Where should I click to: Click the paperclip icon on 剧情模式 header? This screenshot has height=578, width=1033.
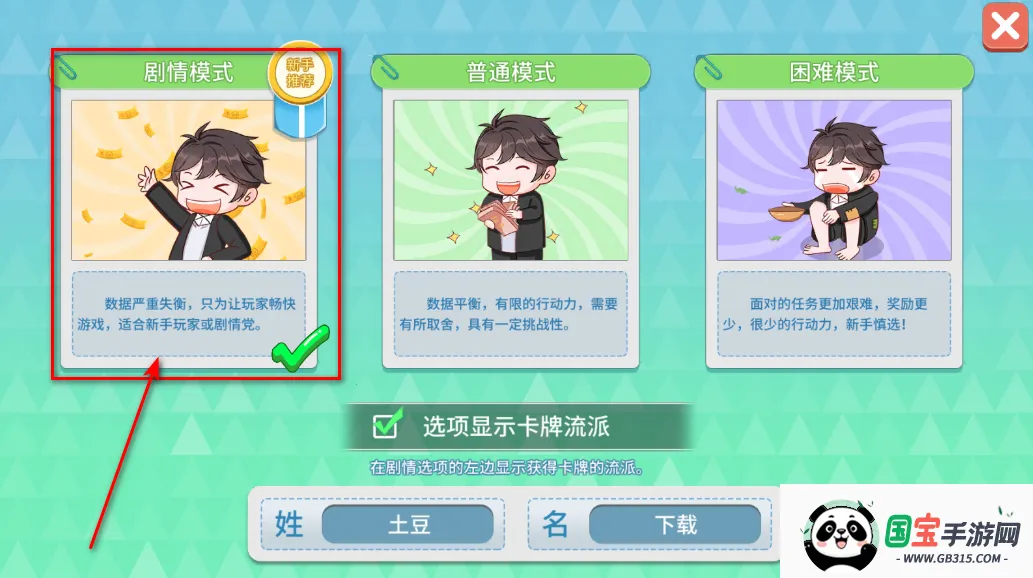click(x=66, y=68)
